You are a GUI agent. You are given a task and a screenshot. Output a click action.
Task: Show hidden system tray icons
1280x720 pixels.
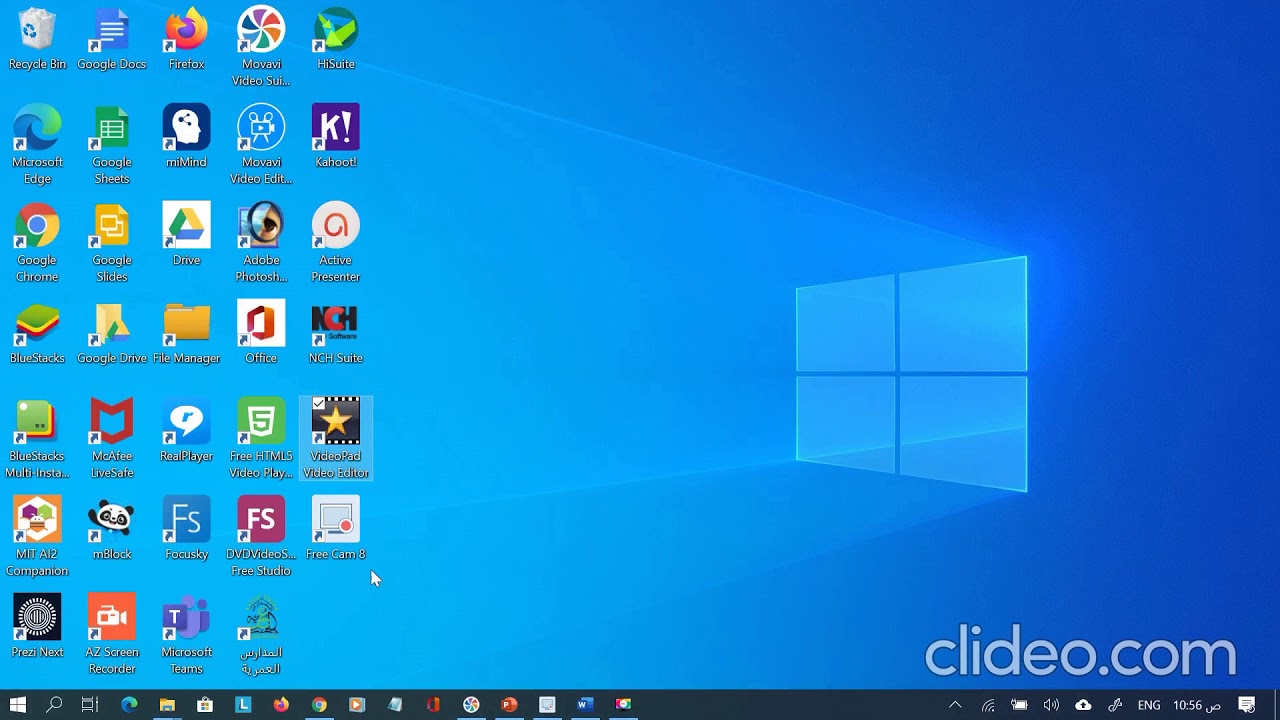click(x=955, y=705)
